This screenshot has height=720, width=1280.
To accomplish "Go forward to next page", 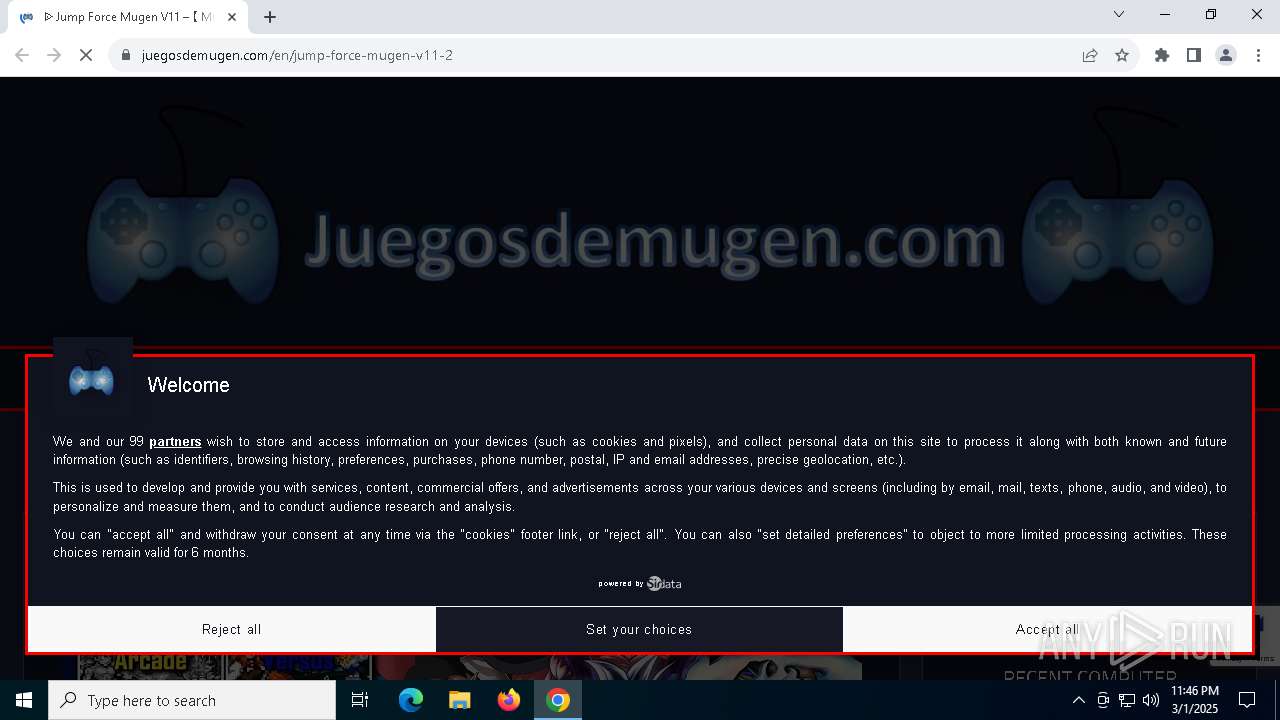I will click(54, 55).
